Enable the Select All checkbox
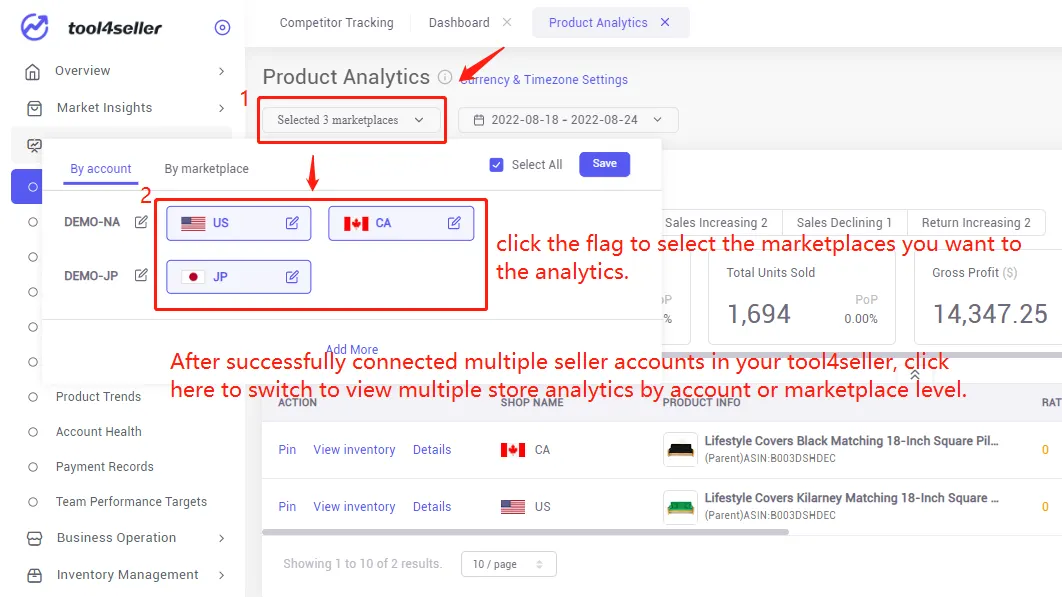 click(497, 164)
